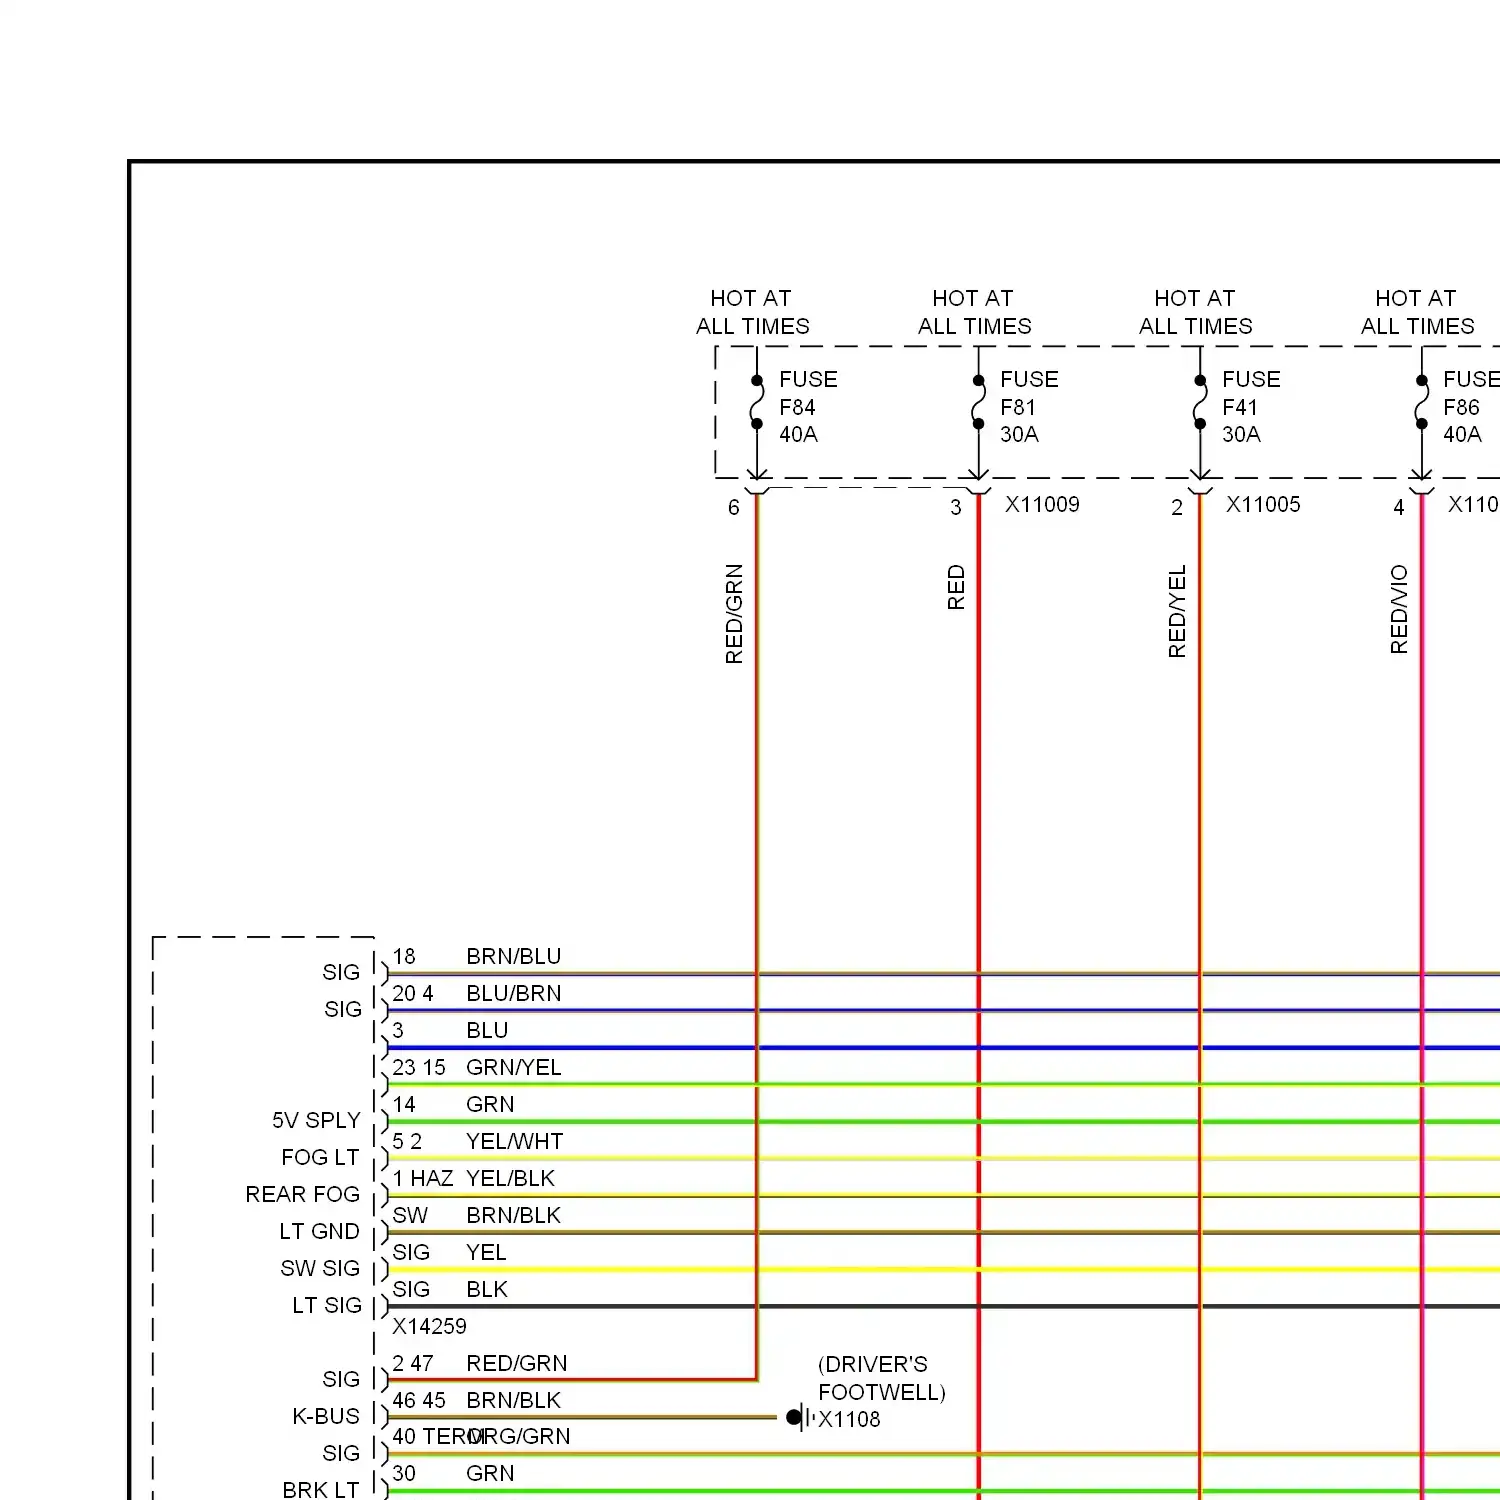Select connector label X11005
Screen dimensions: 1500x1500
click(x=1263, y=504)
